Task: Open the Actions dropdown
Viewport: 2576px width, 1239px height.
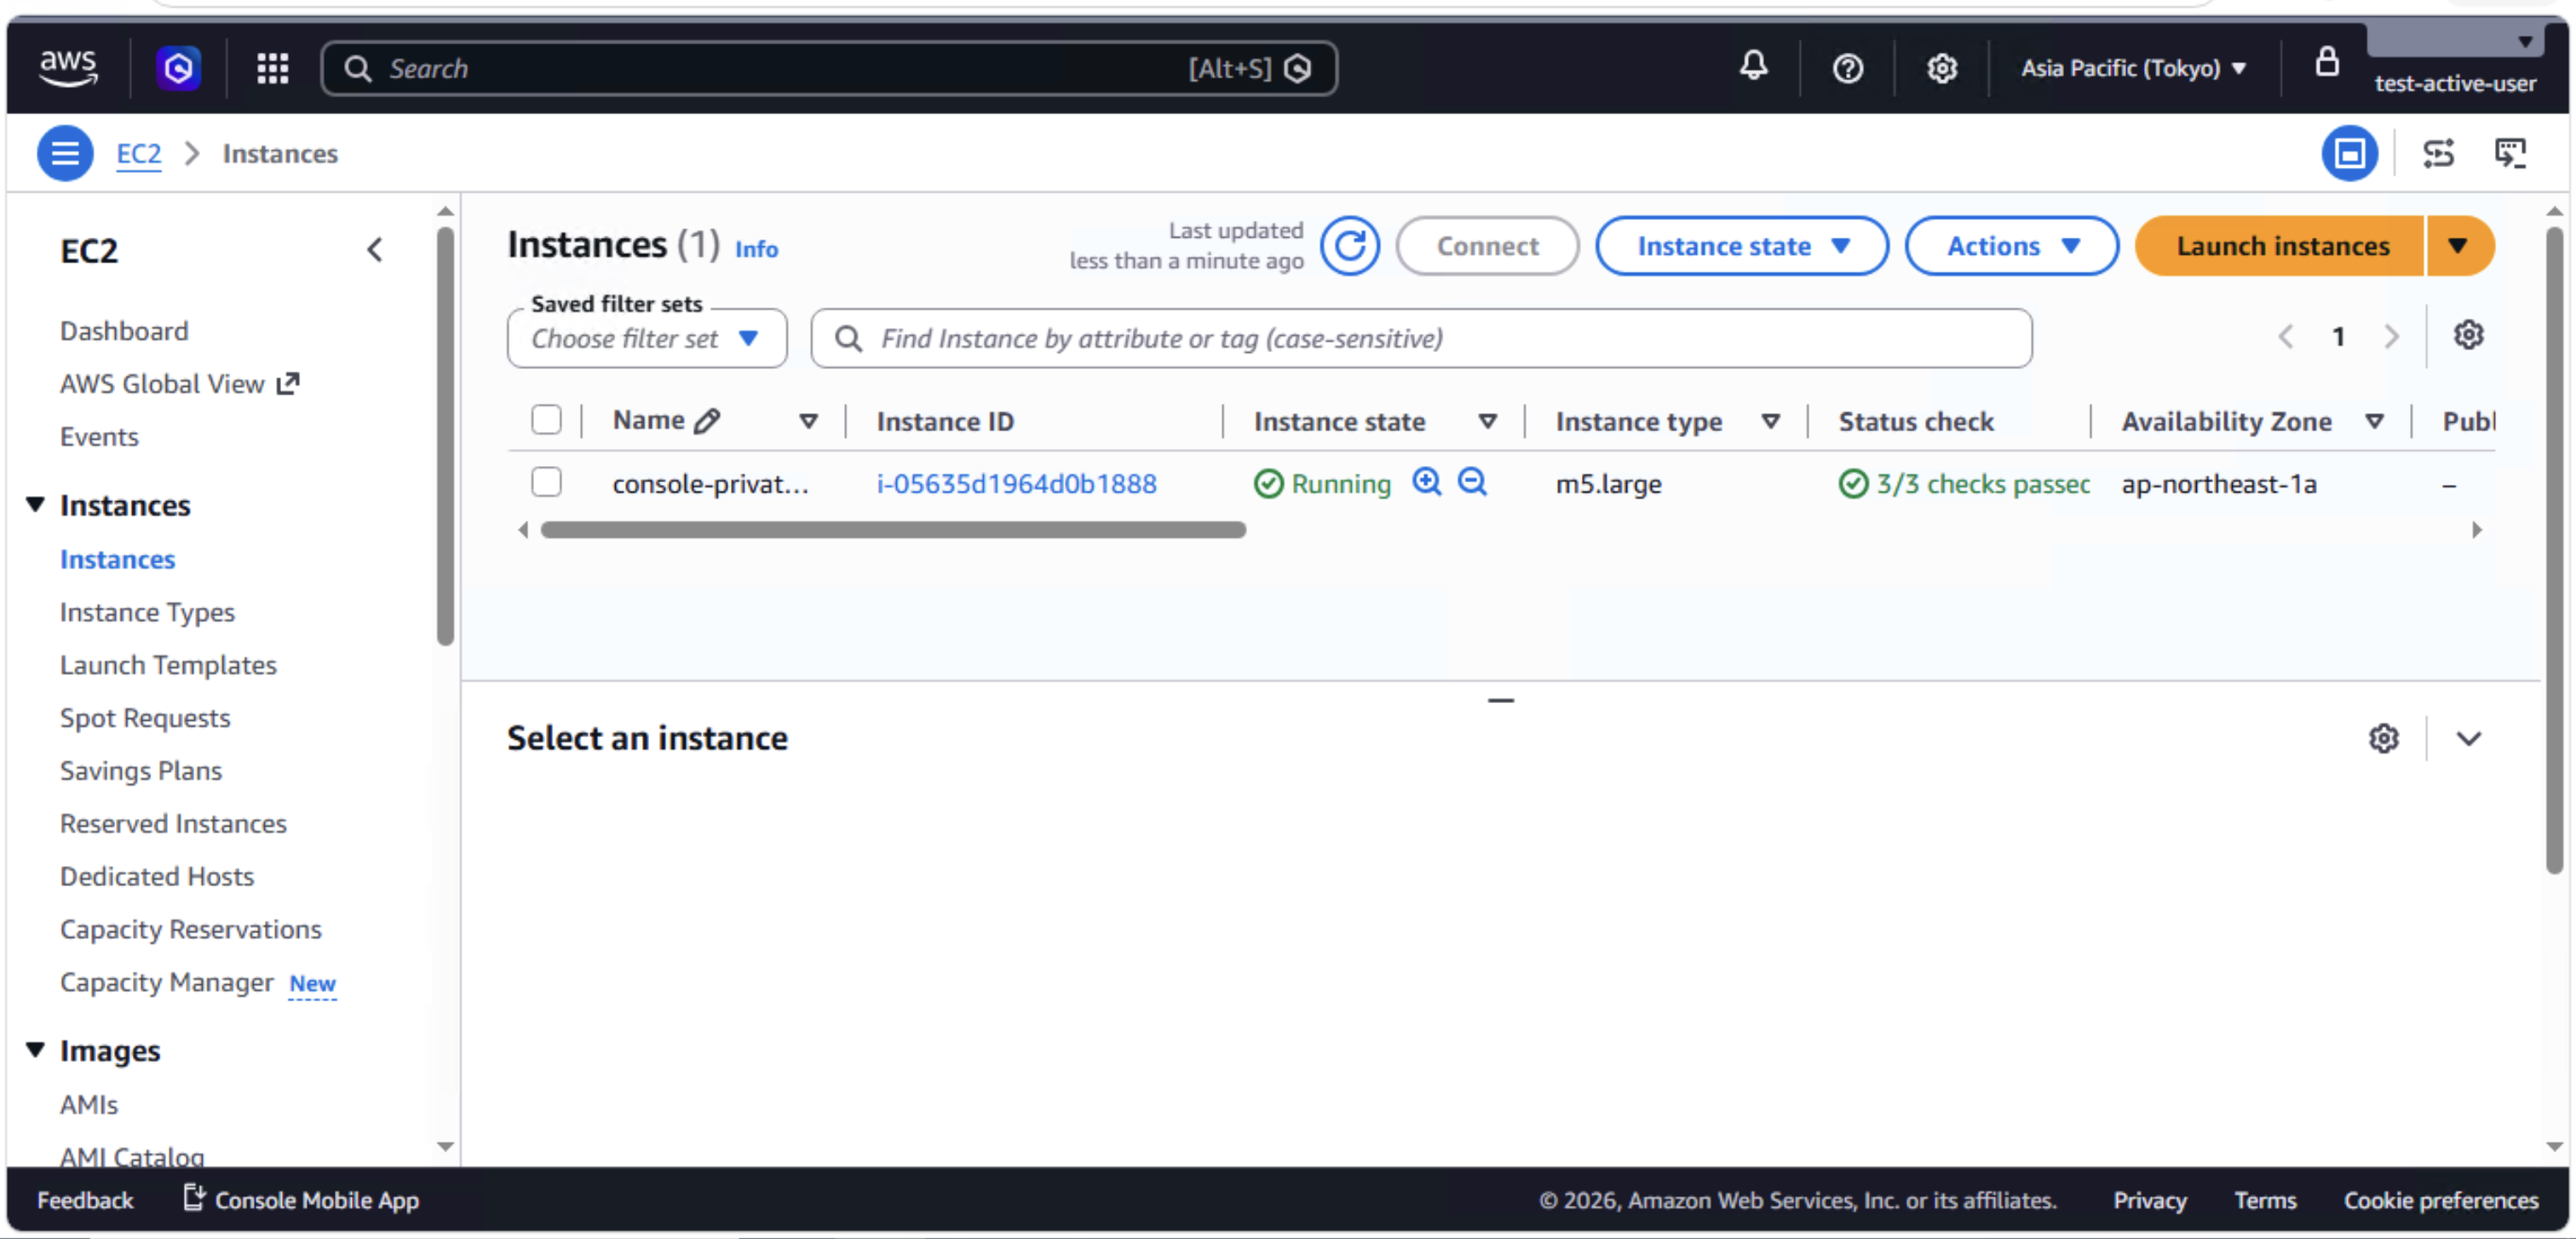Action: [2010, 246]
